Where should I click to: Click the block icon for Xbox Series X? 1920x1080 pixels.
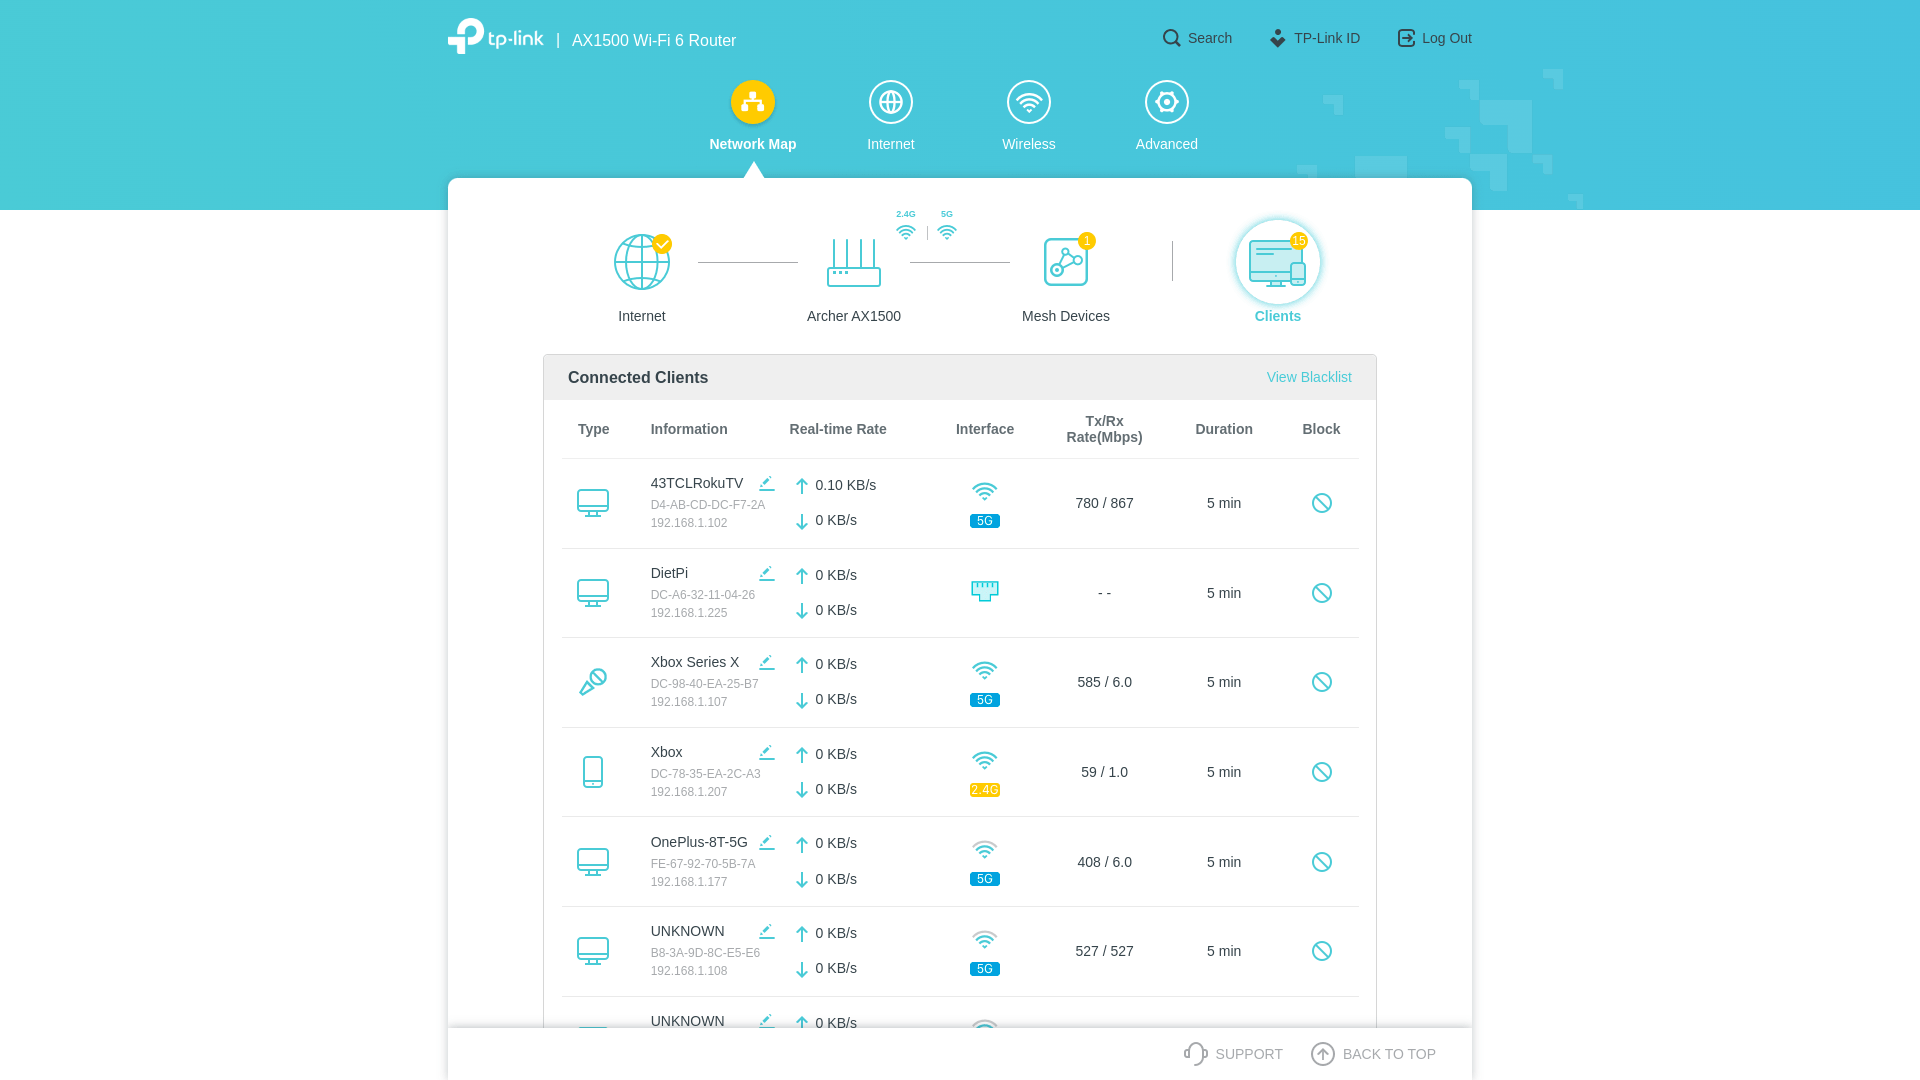click(1321, 682)
